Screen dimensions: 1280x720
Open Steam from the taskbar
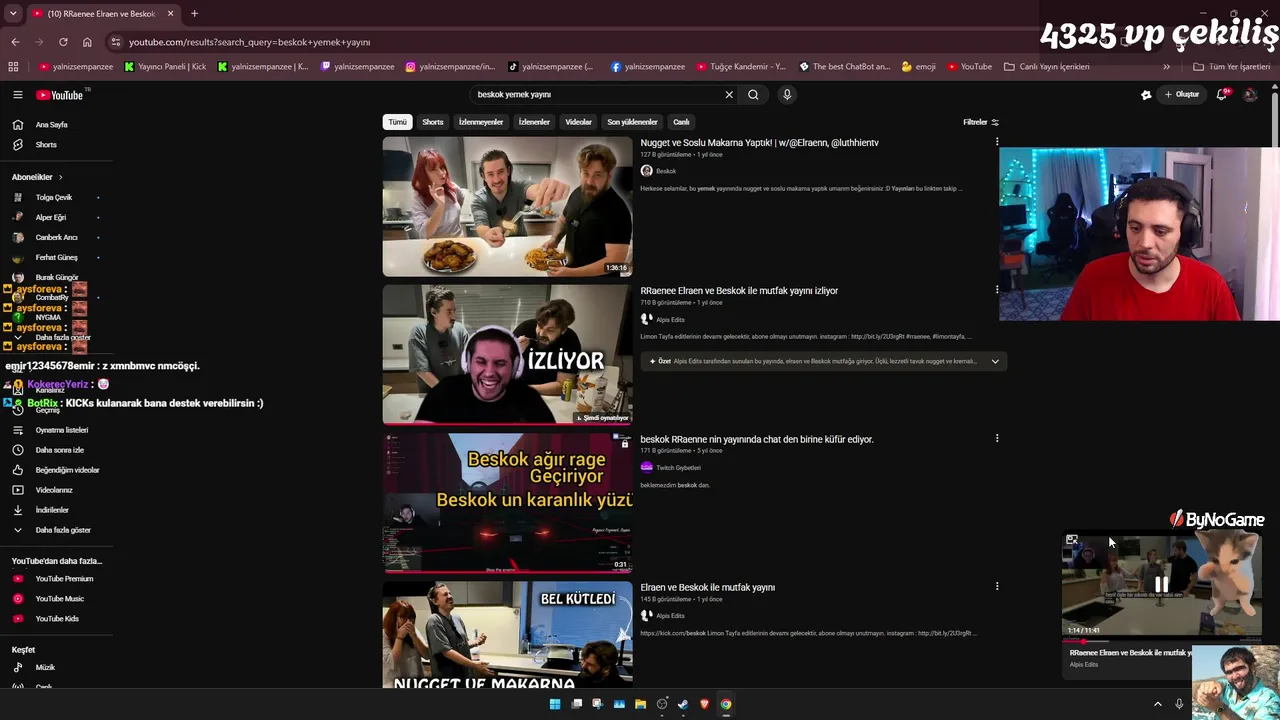click(x=683, y=704)
